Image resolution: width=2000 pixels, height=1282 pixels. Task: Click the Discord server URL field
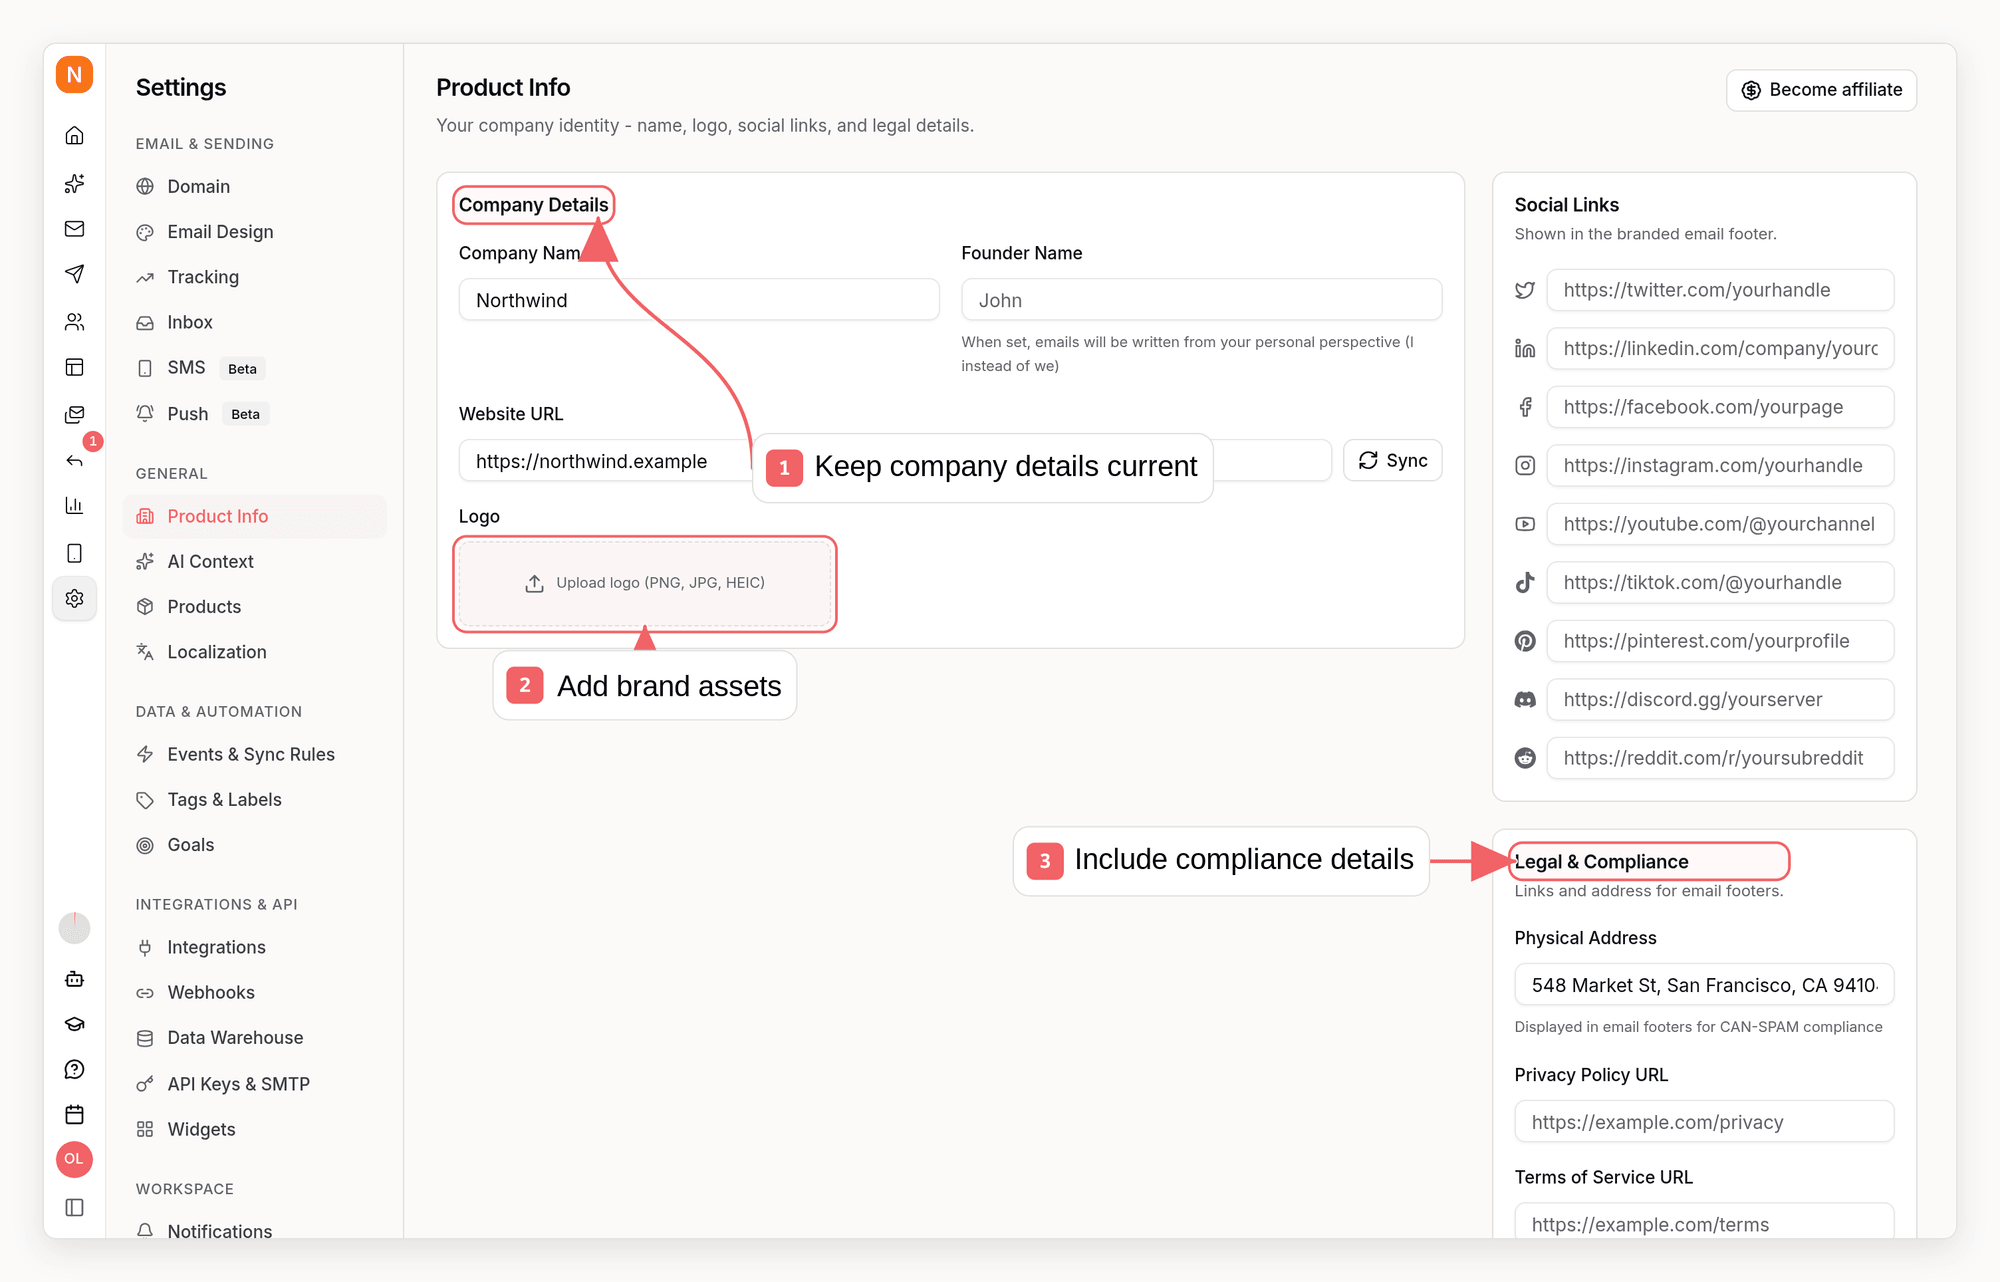click(x=1720, y=699)
